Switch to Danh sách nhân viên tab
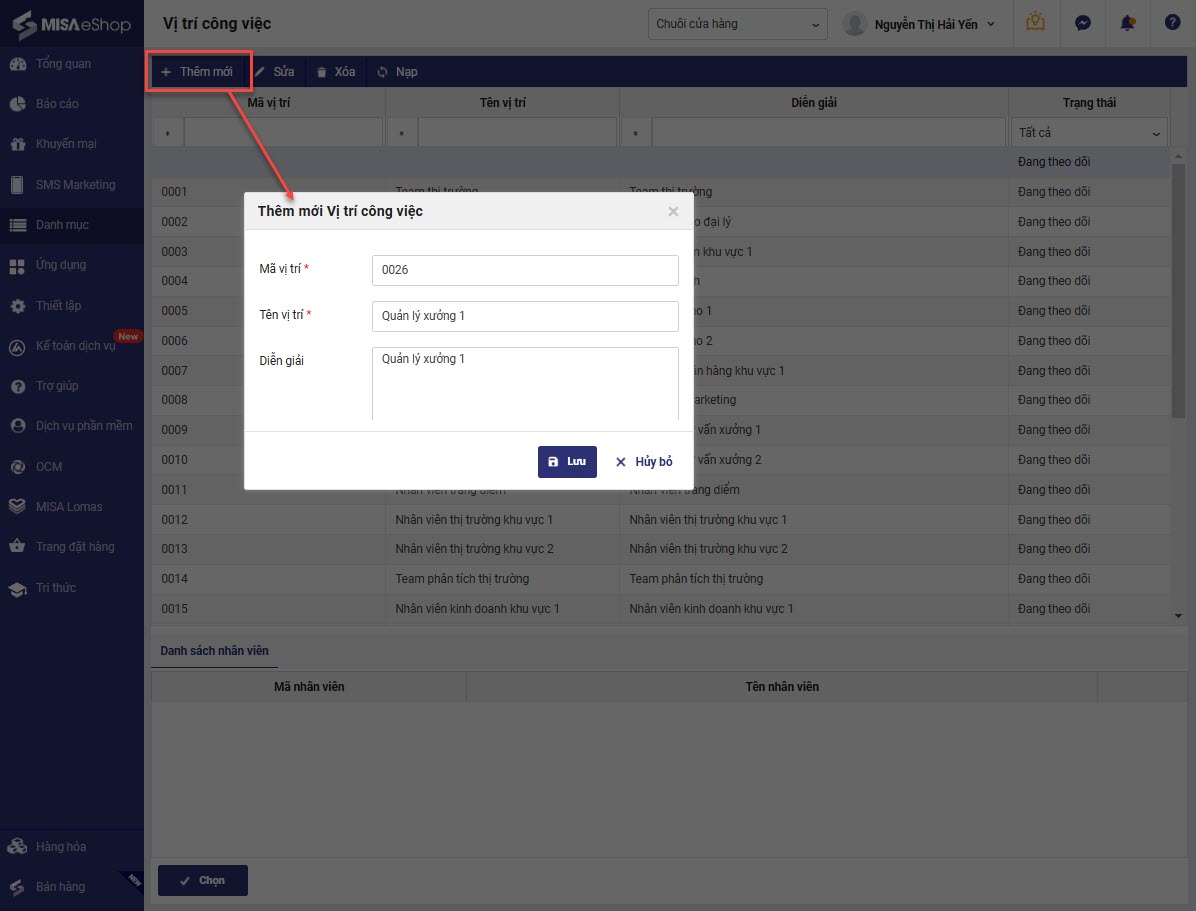The image size is (1196, 911). click(x=214, y=651)
